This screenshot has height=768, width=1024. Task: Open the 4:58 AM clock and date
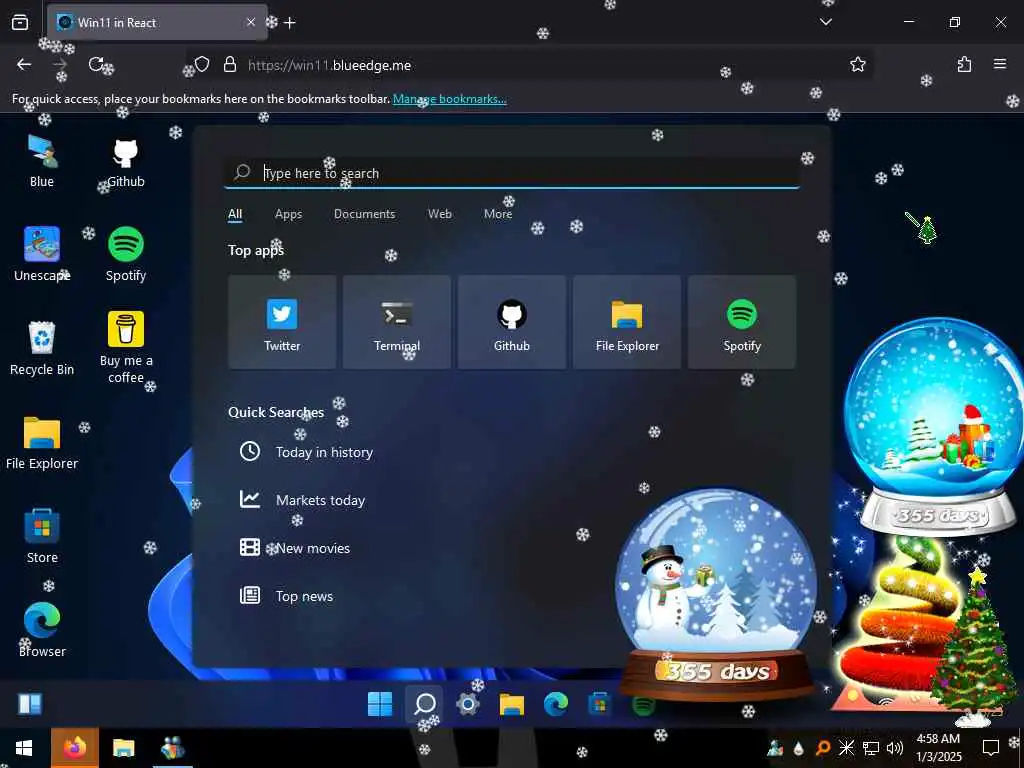pos(938,748)
